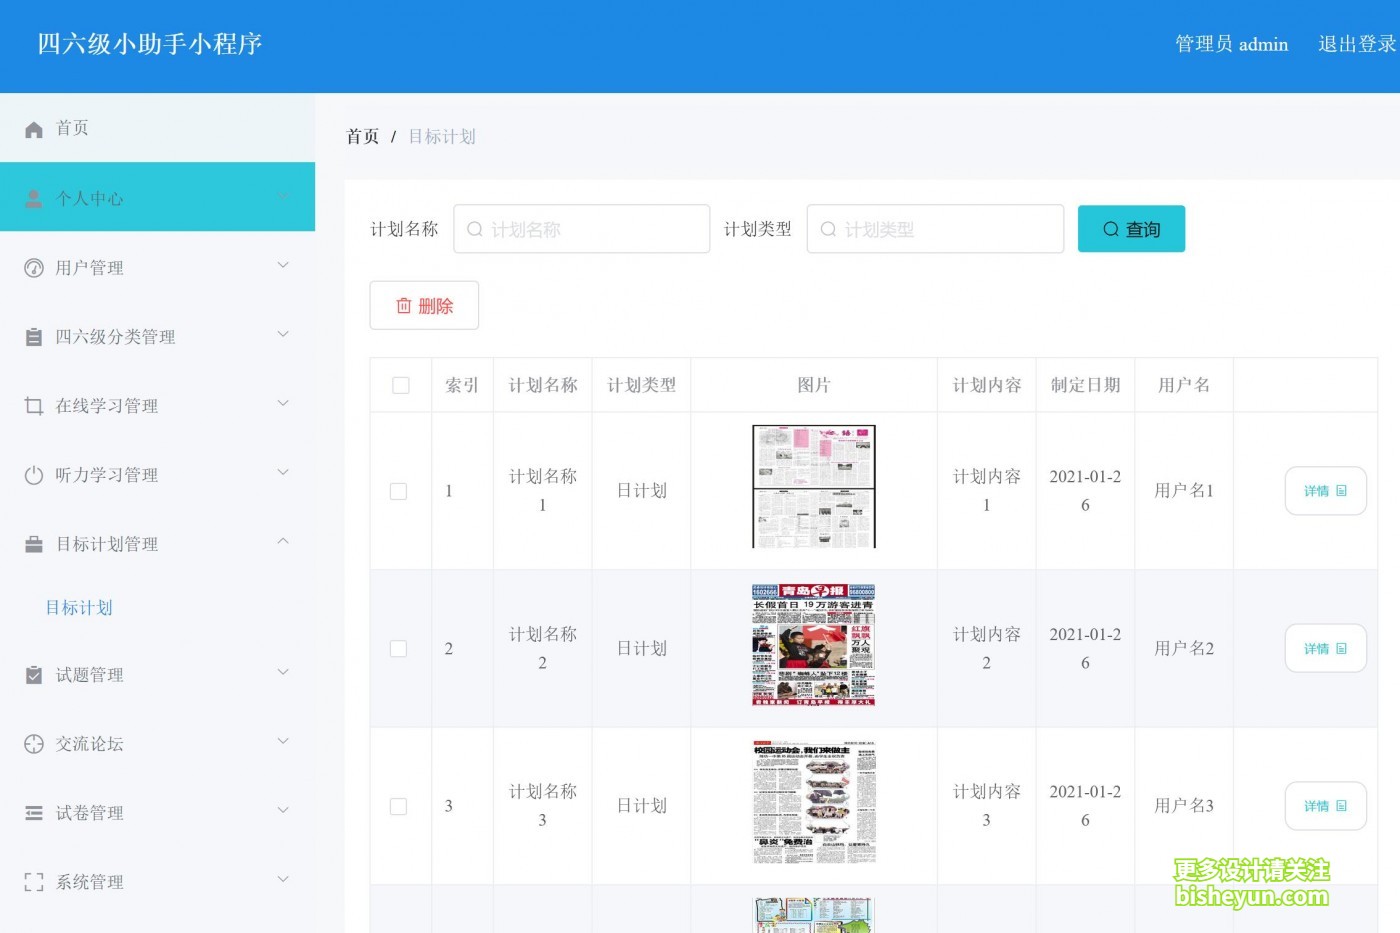Click the red 删除 button
1400x933 pixels.
[424, 305]
